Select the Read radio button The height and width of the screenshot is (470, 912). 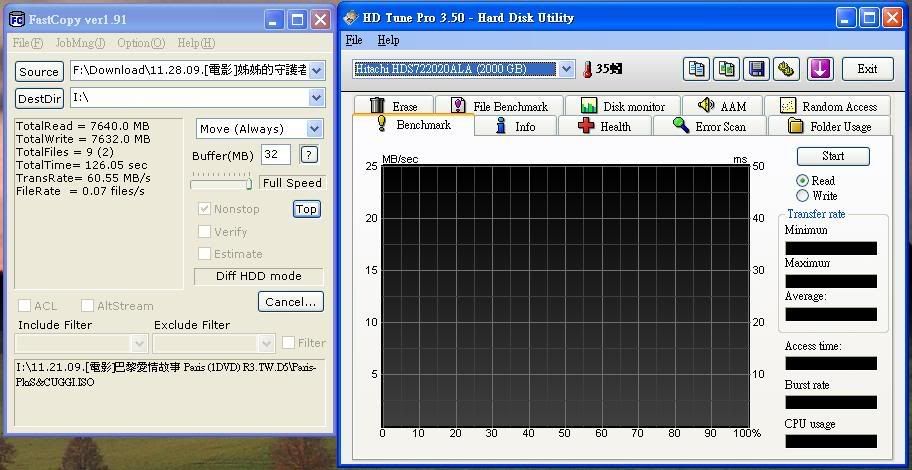tap(803, 180)
